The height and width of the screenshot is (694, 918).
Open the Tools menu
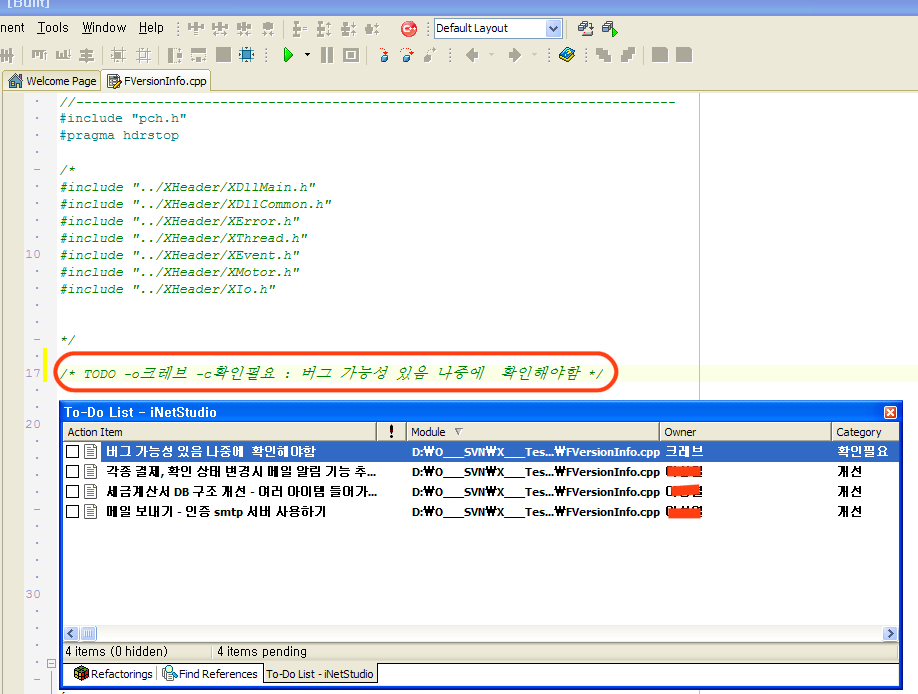click(53, 28)
